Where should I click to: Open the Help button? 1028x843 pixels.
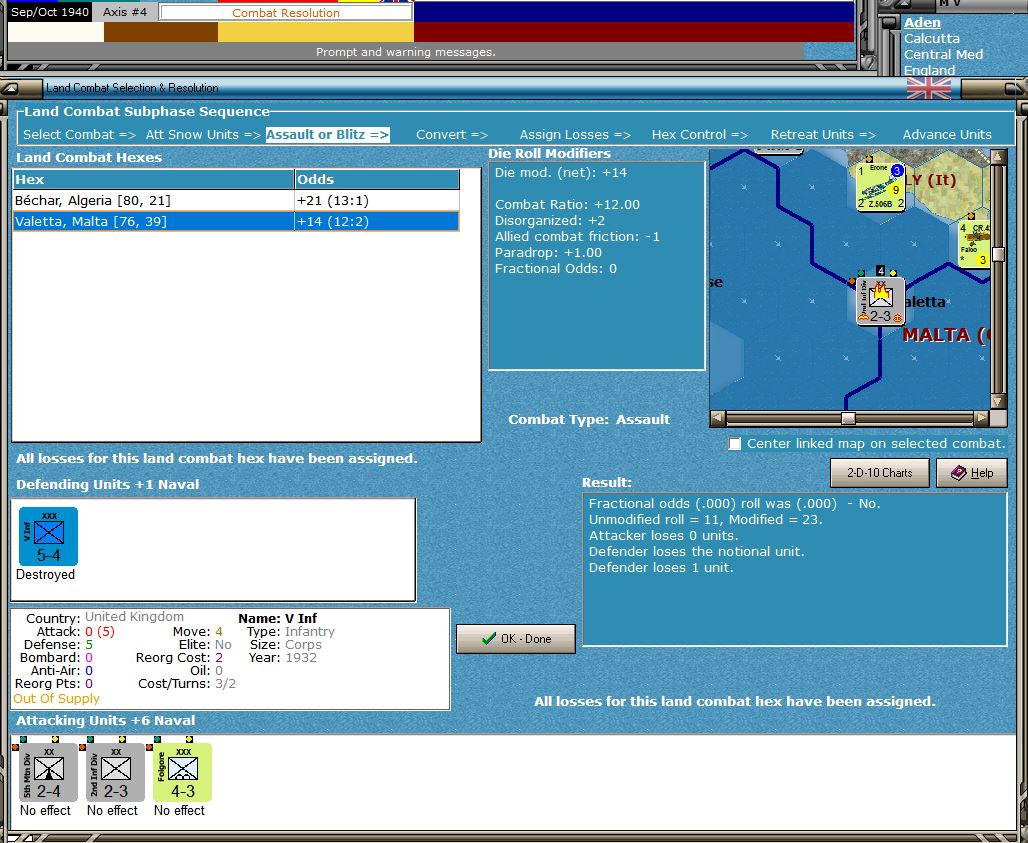tap(972, 473)
